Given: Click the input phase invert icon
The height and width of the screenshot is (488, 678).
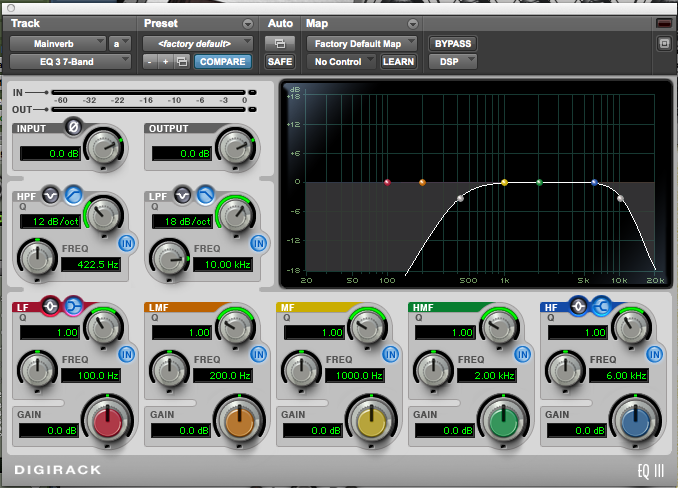Looking at the screenshot, I should pyautogui.click(x=72, y=126).
